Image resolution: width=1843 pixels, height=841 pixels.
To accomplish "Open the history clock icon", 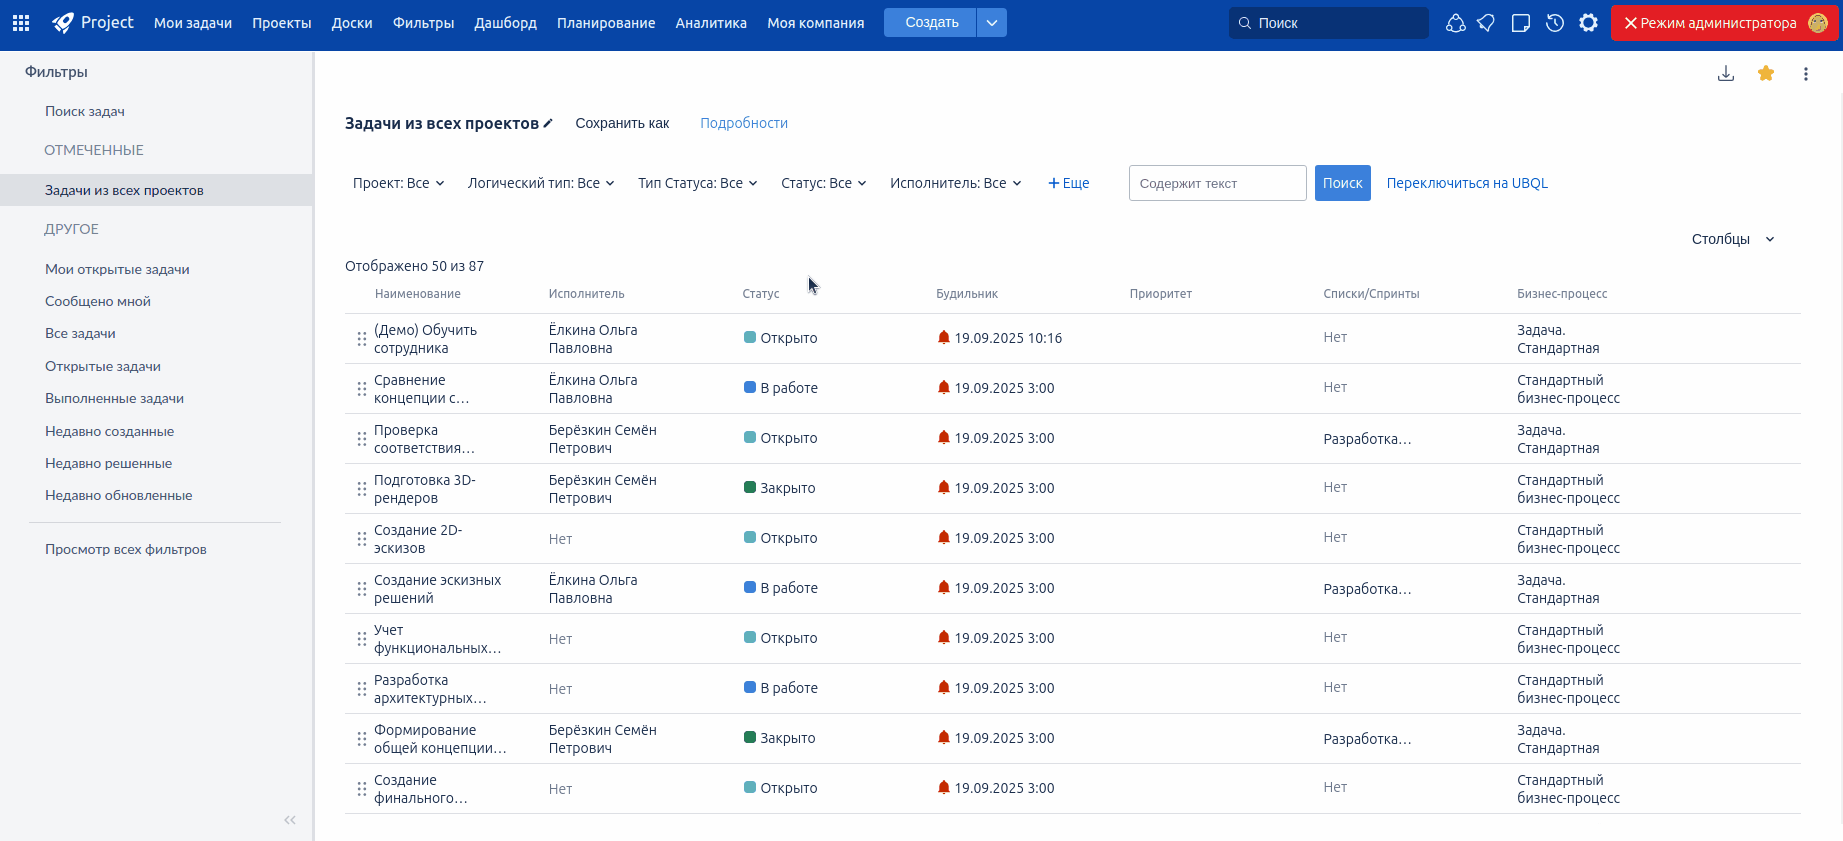I will click(1555, 23).
